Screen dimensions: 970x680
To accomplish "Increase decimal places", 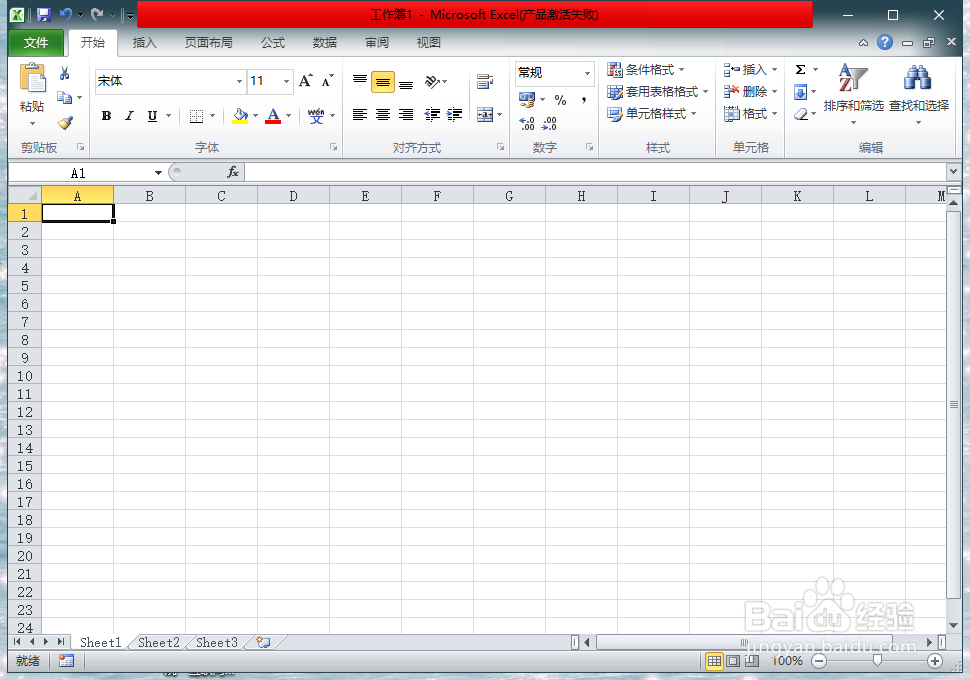I will [527, 124].
